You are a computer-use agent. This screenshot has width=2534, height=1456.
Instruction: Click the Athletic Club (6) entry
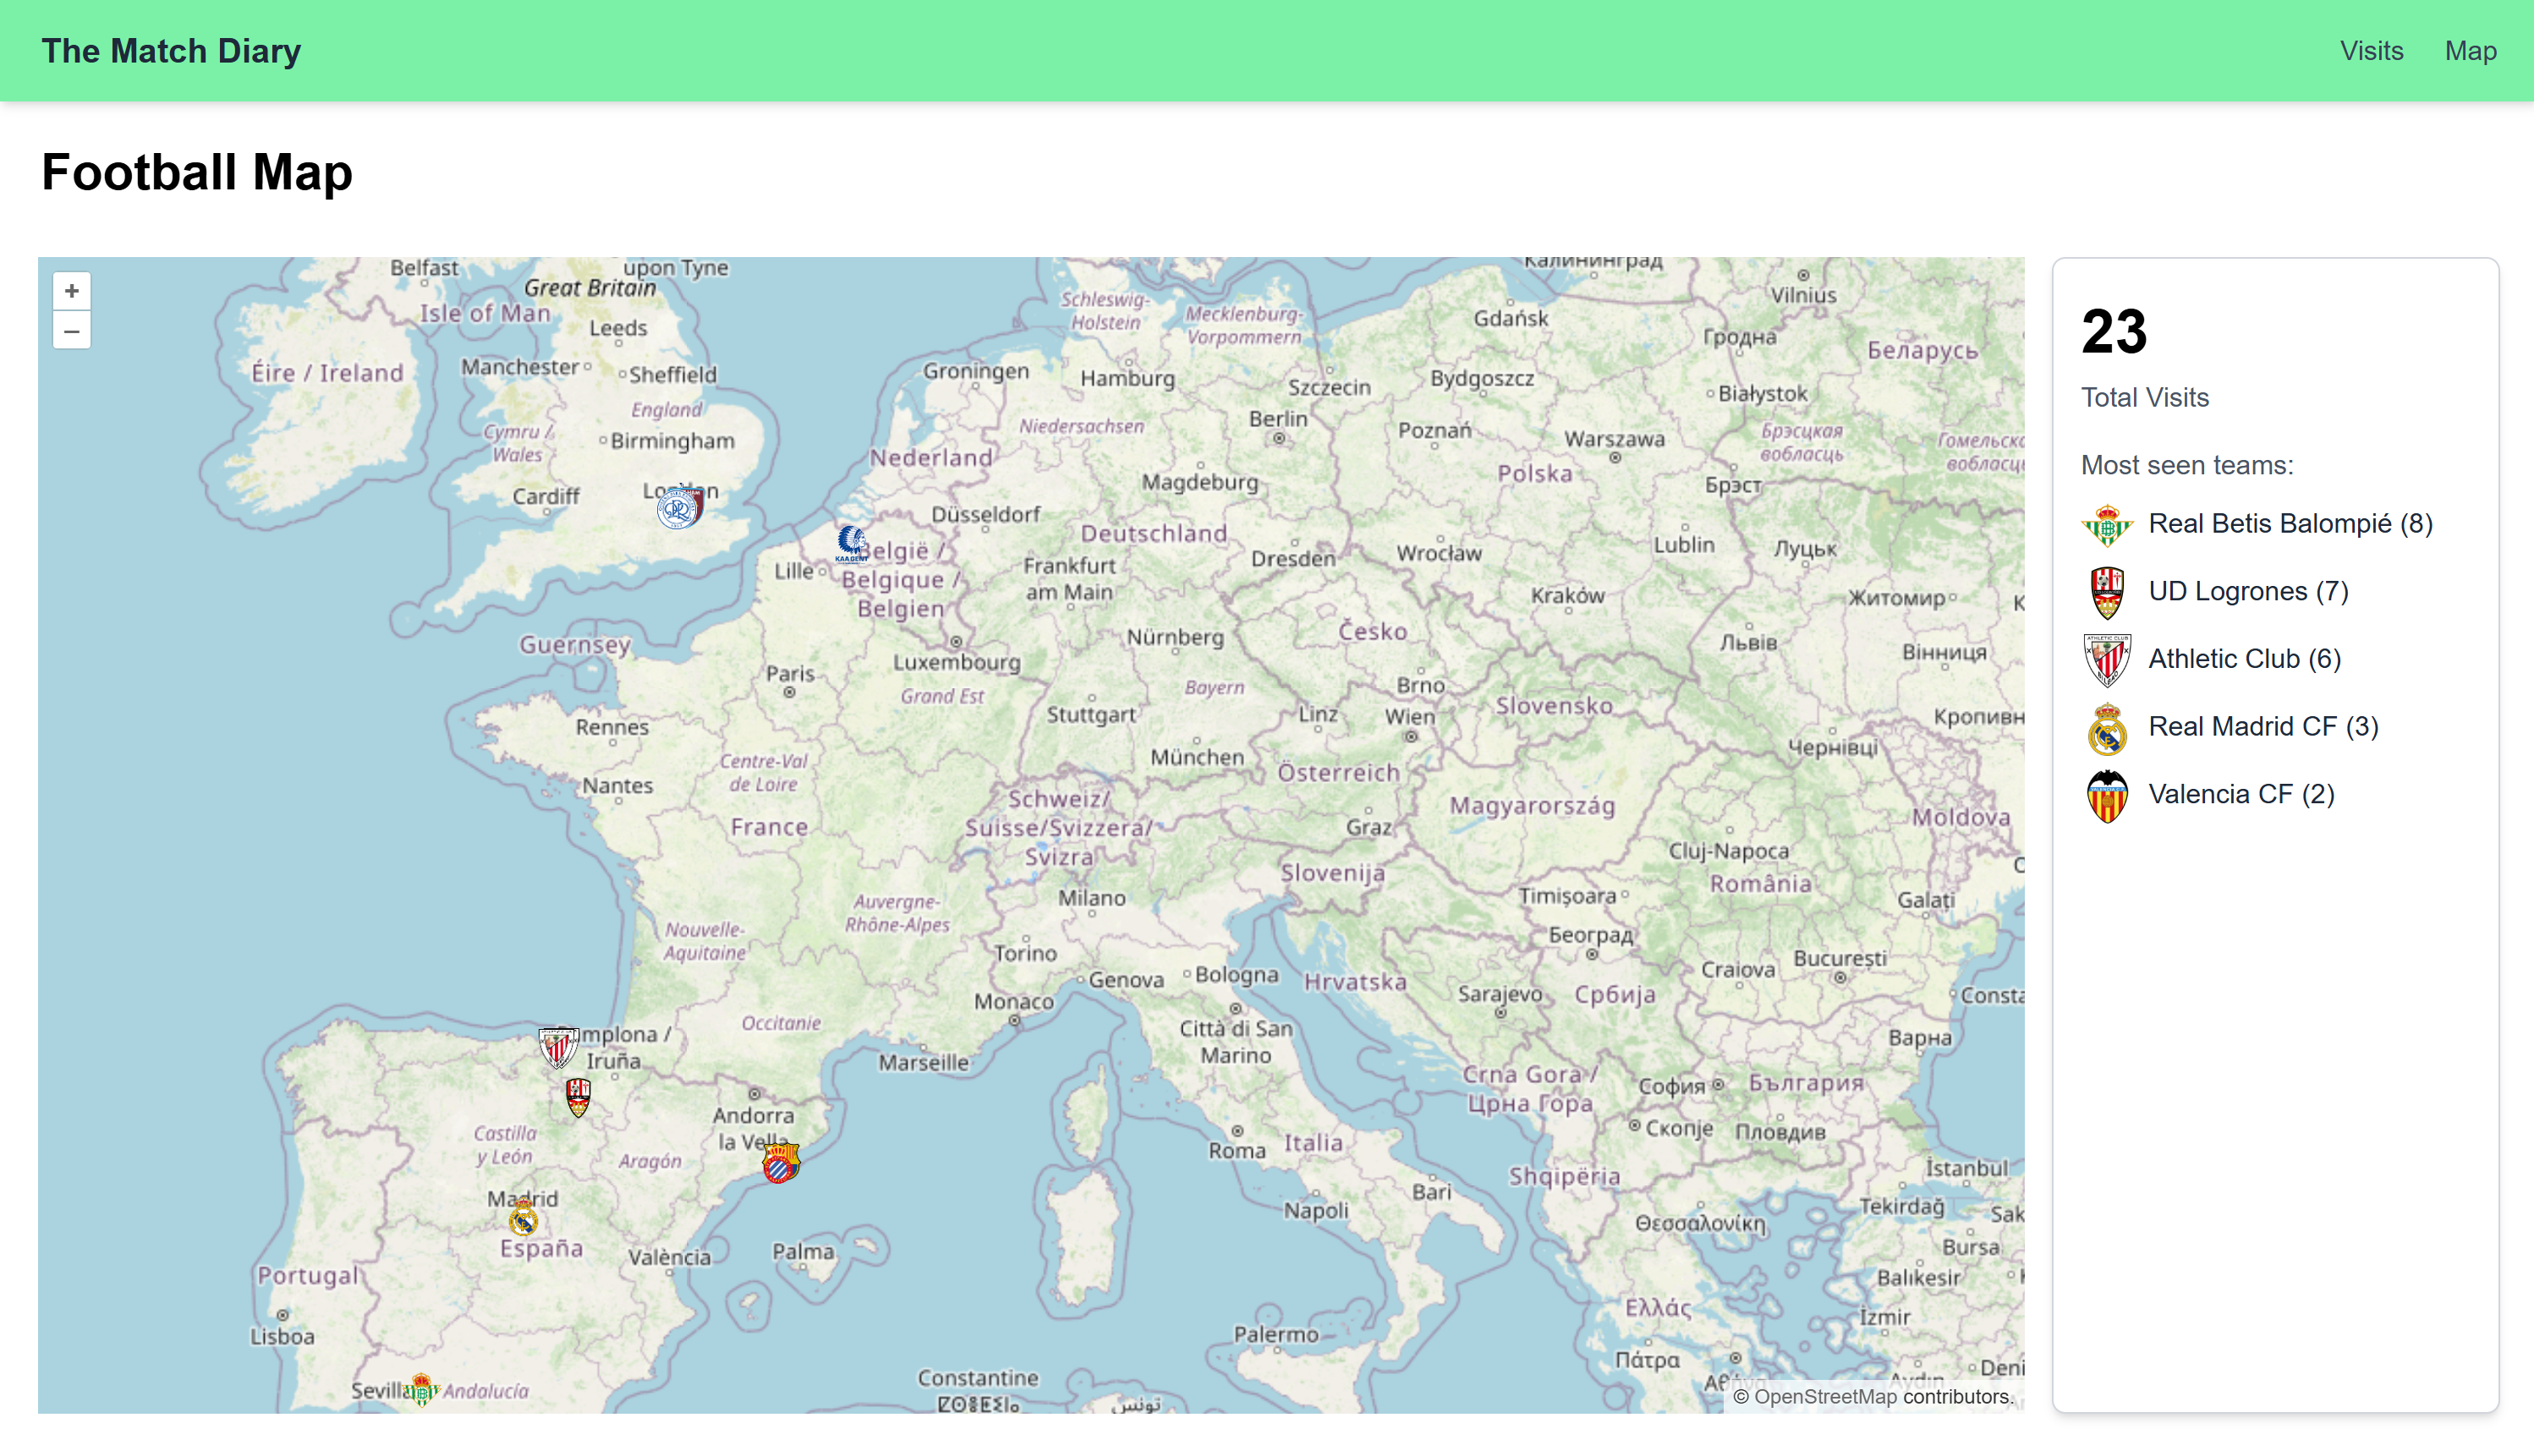coord(2244,659)
